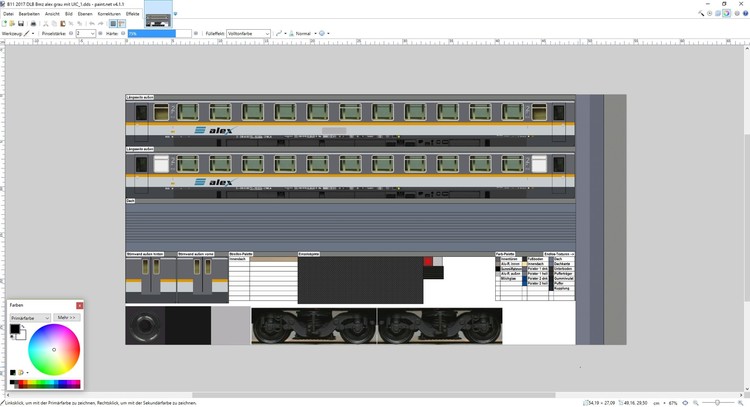
Task: Click the Copy icon in the toolbar
Action: point(54,23)
